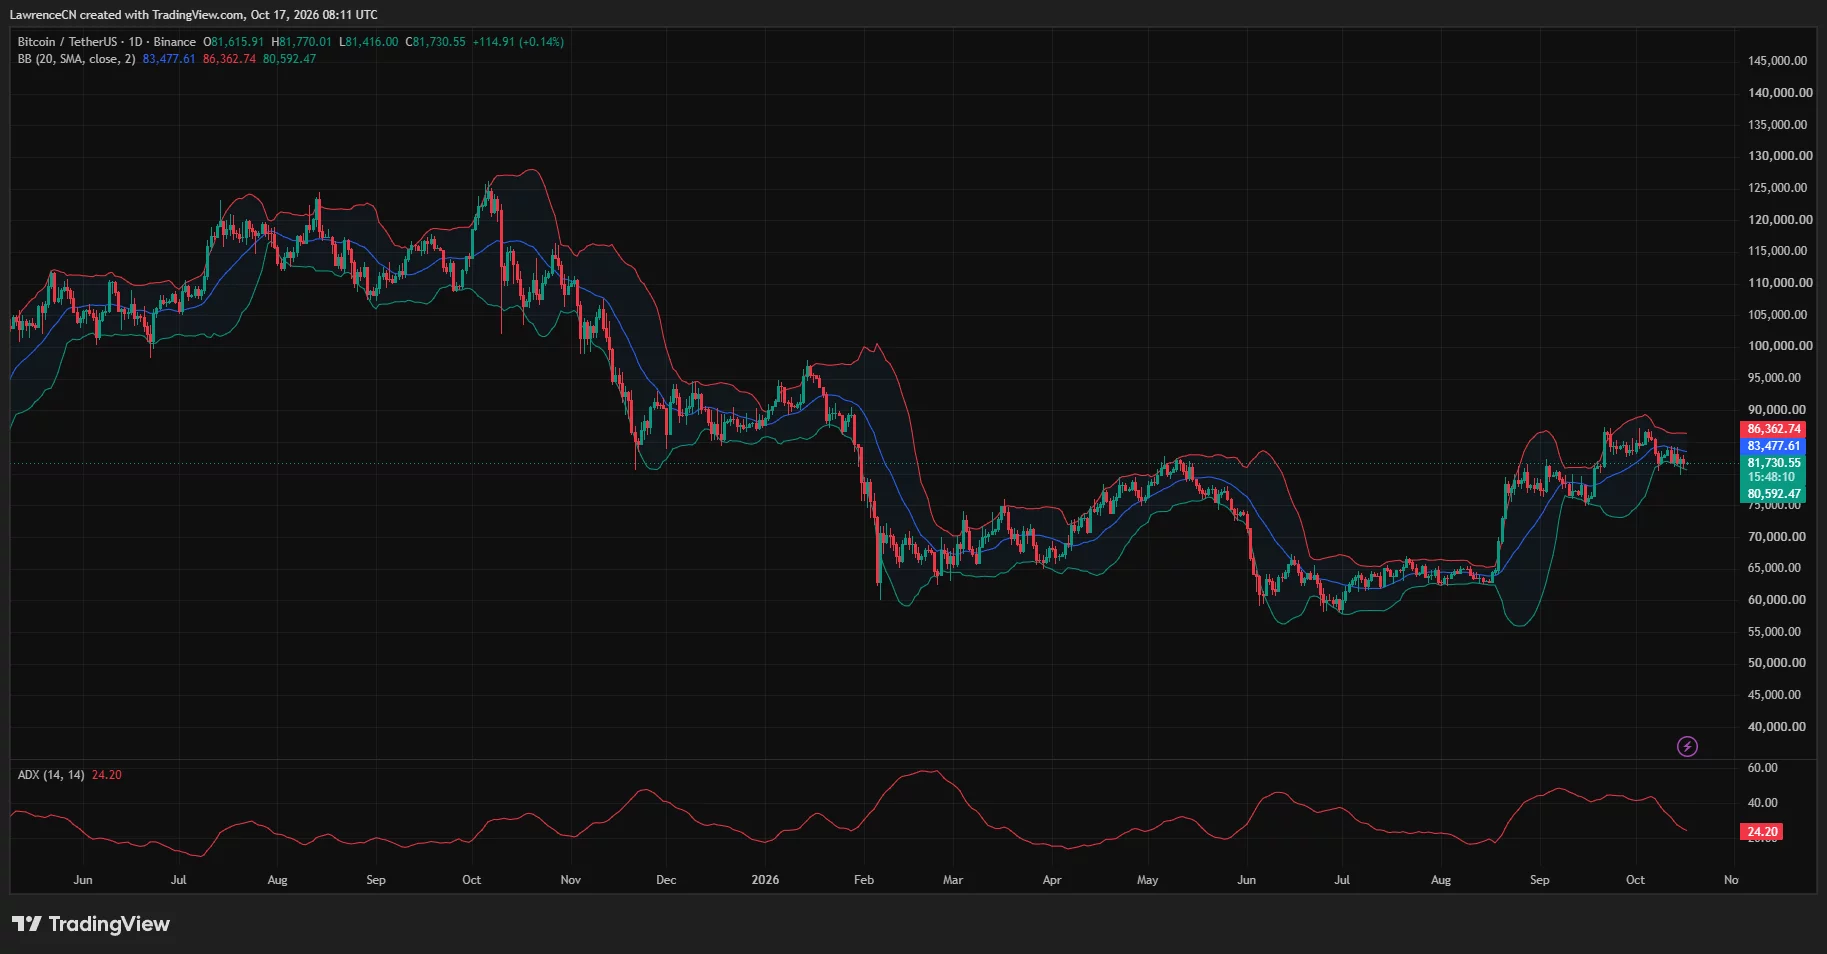The width and height of the screenshot is (1827, 954).
Task: Click the green 81,730.55 last price label
Action: [x=1773, y=463]
